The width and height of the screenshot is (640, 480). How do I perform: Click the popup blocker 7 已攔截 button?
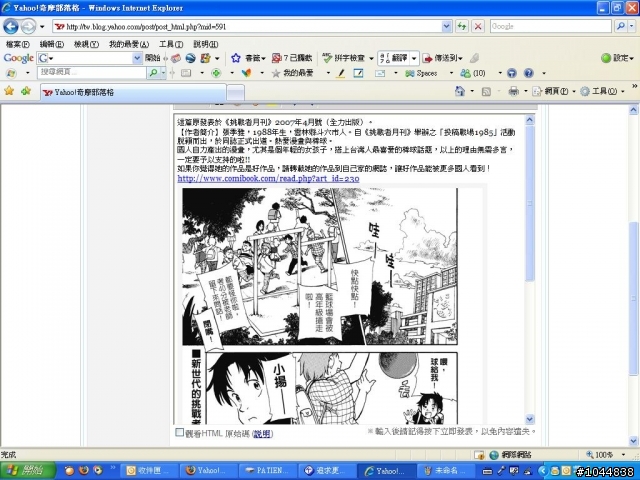pyautogui.click(x=292, y=58)
